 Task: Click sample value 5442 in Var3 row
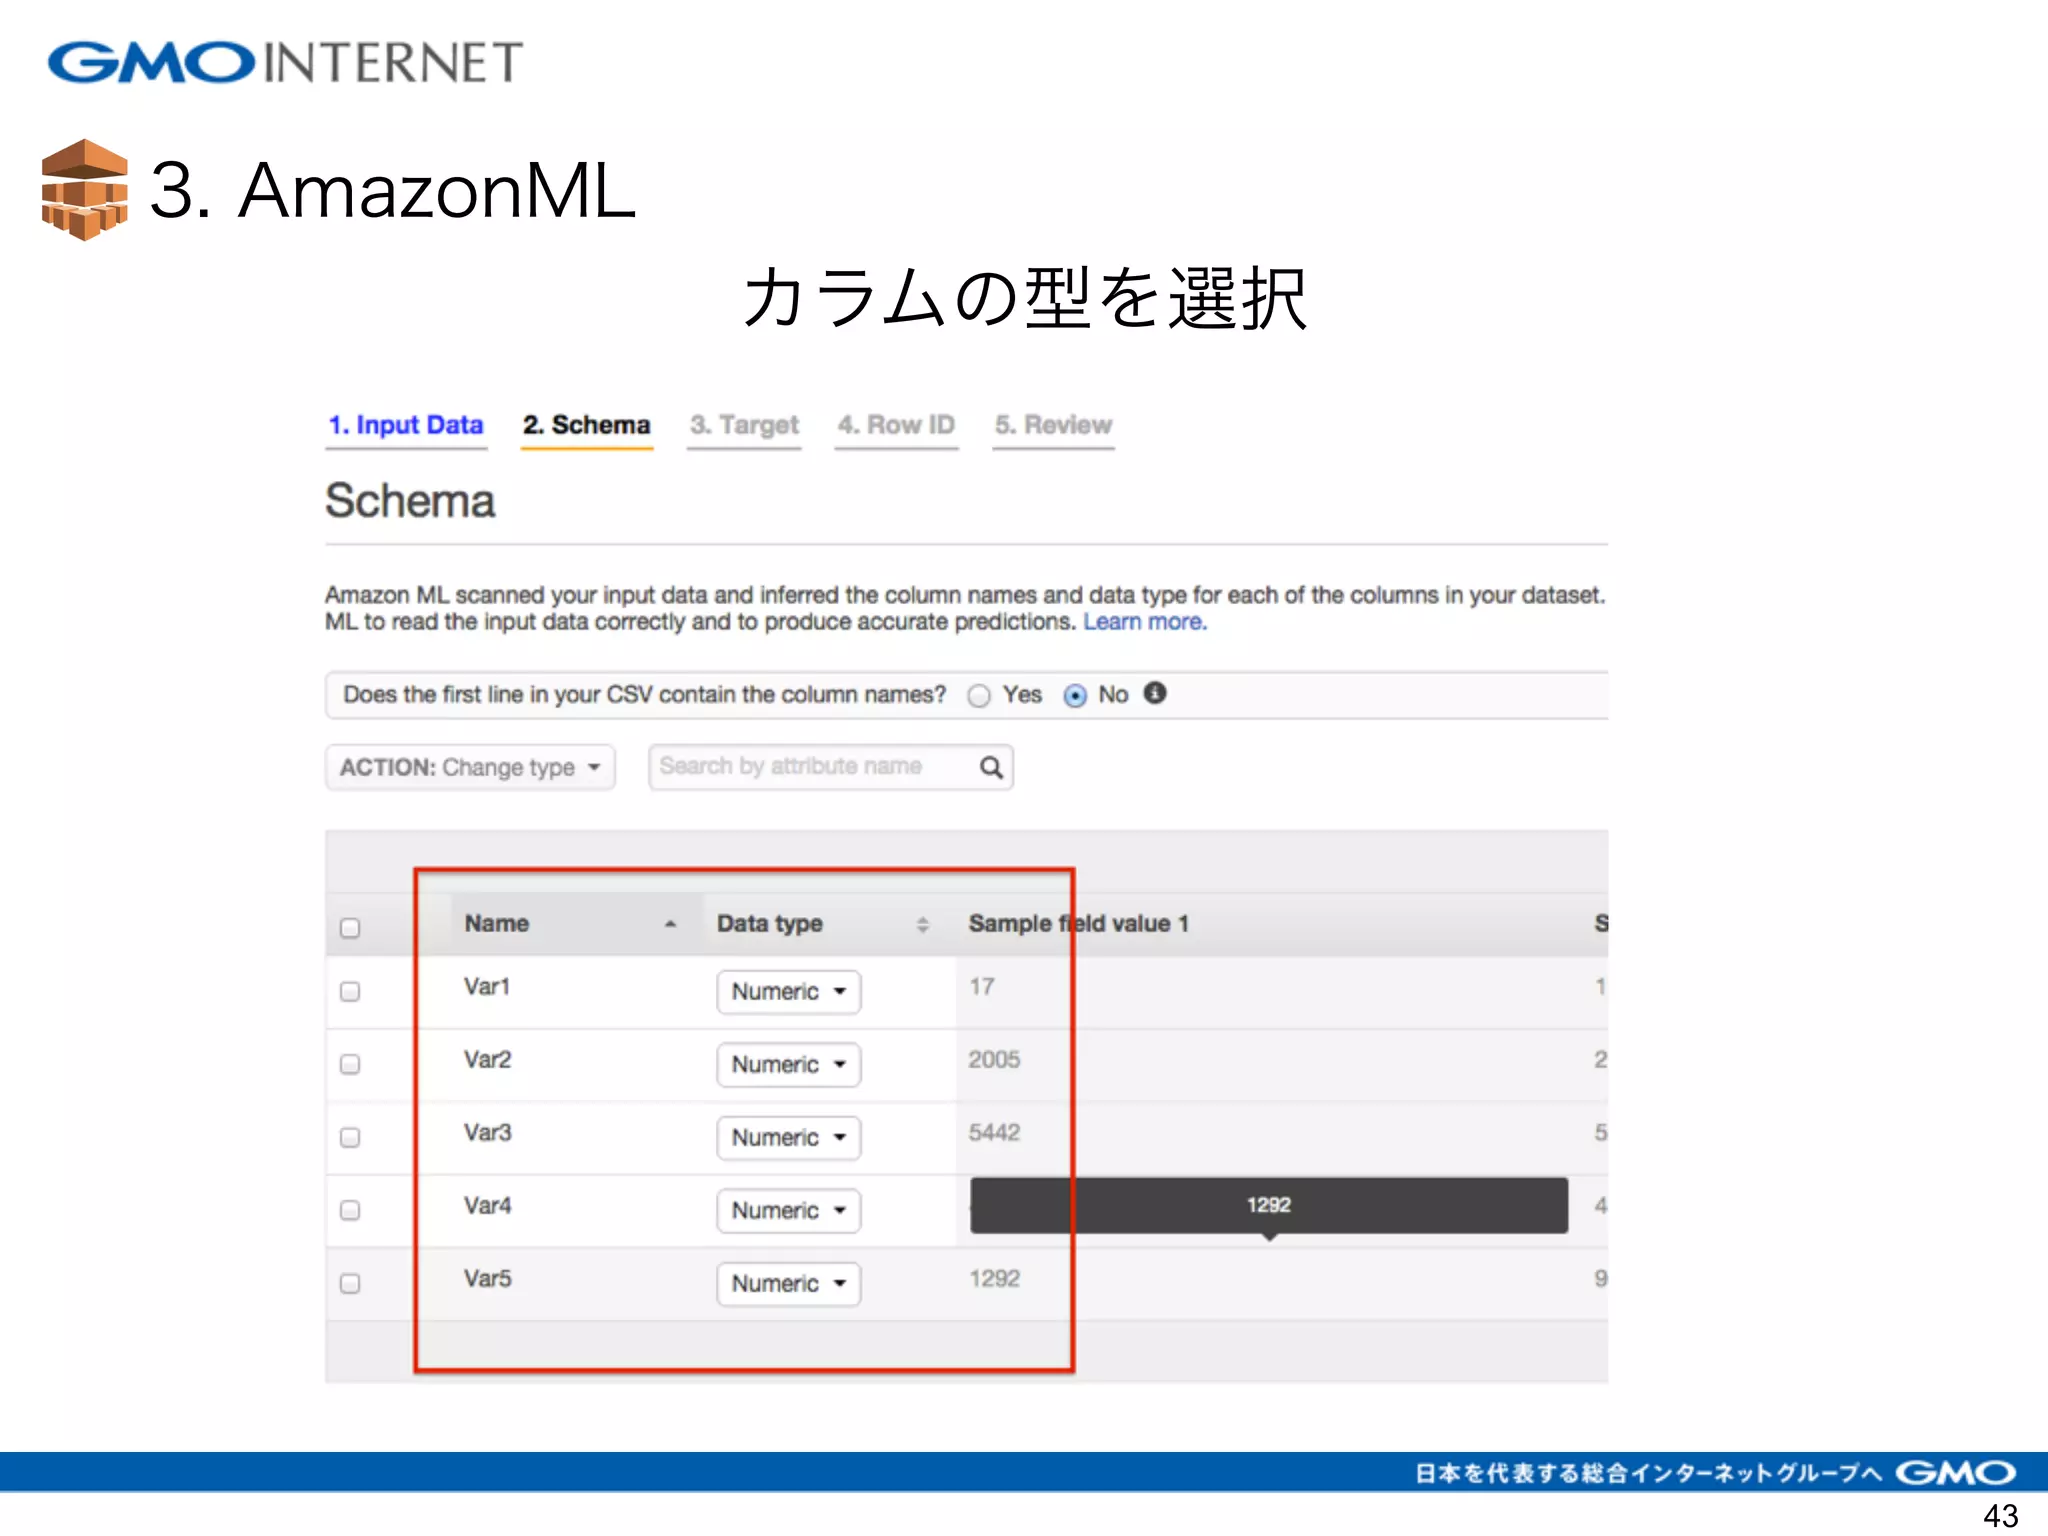pos(994,1133)
